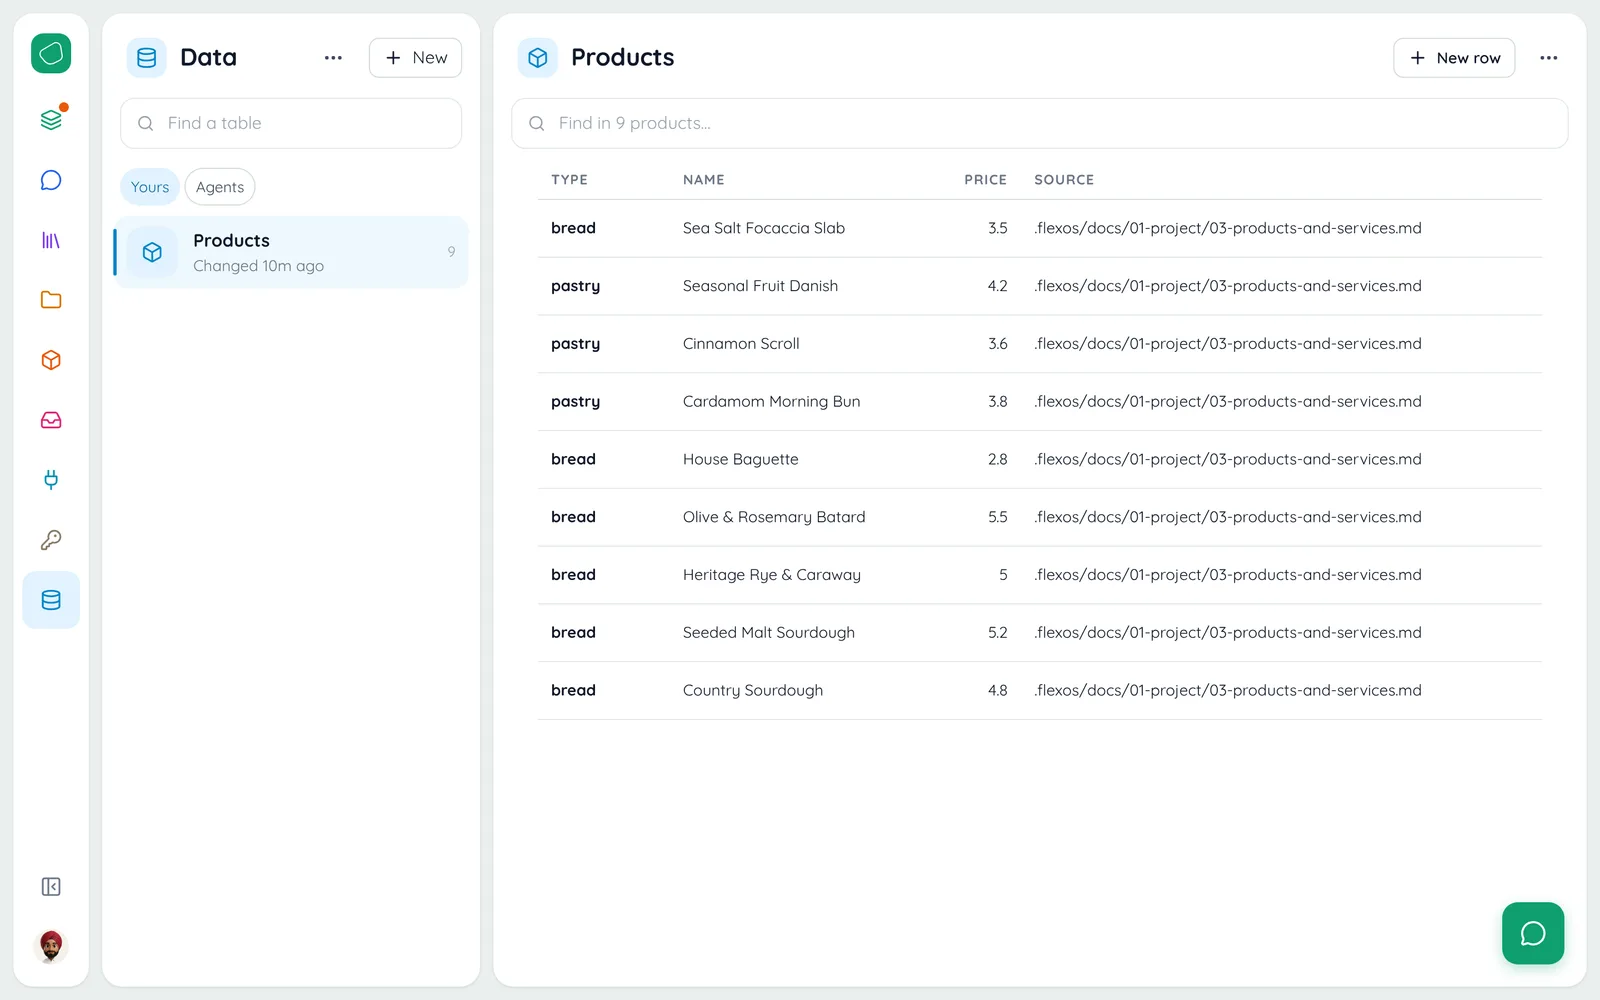This screenshot has height=1000, width=1600.
Task: Select the Cardamom Morning Bun cell
Action: 772,402
